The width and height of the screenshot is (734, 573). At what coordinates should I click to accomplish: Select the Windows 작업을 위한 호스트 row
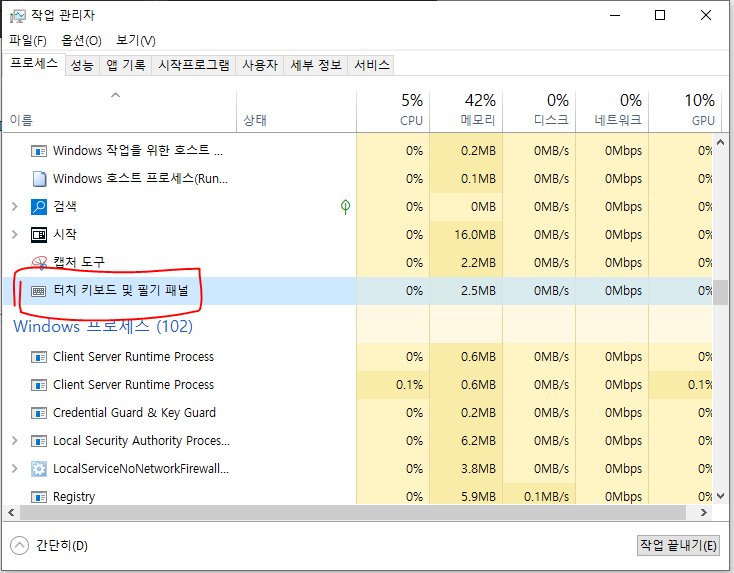click(358, 151)
